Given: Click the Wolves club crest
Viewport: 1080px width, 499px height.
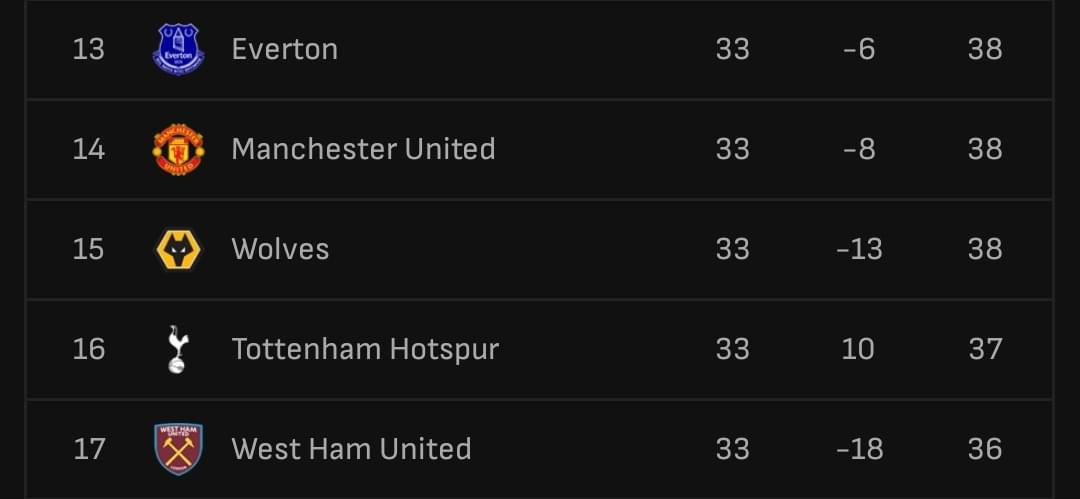Looking at the screenshot, I should 178,249.
